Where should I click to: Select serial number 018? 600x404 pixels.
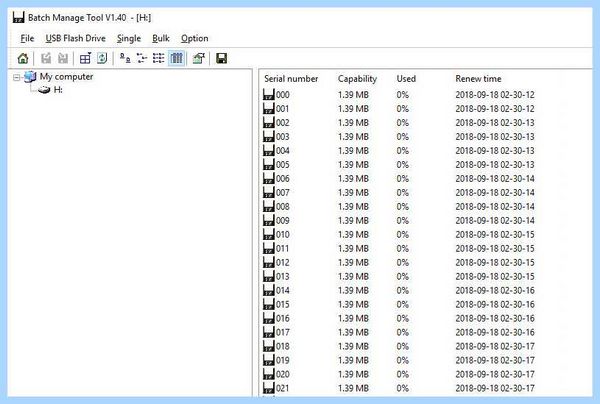point(283,346)
